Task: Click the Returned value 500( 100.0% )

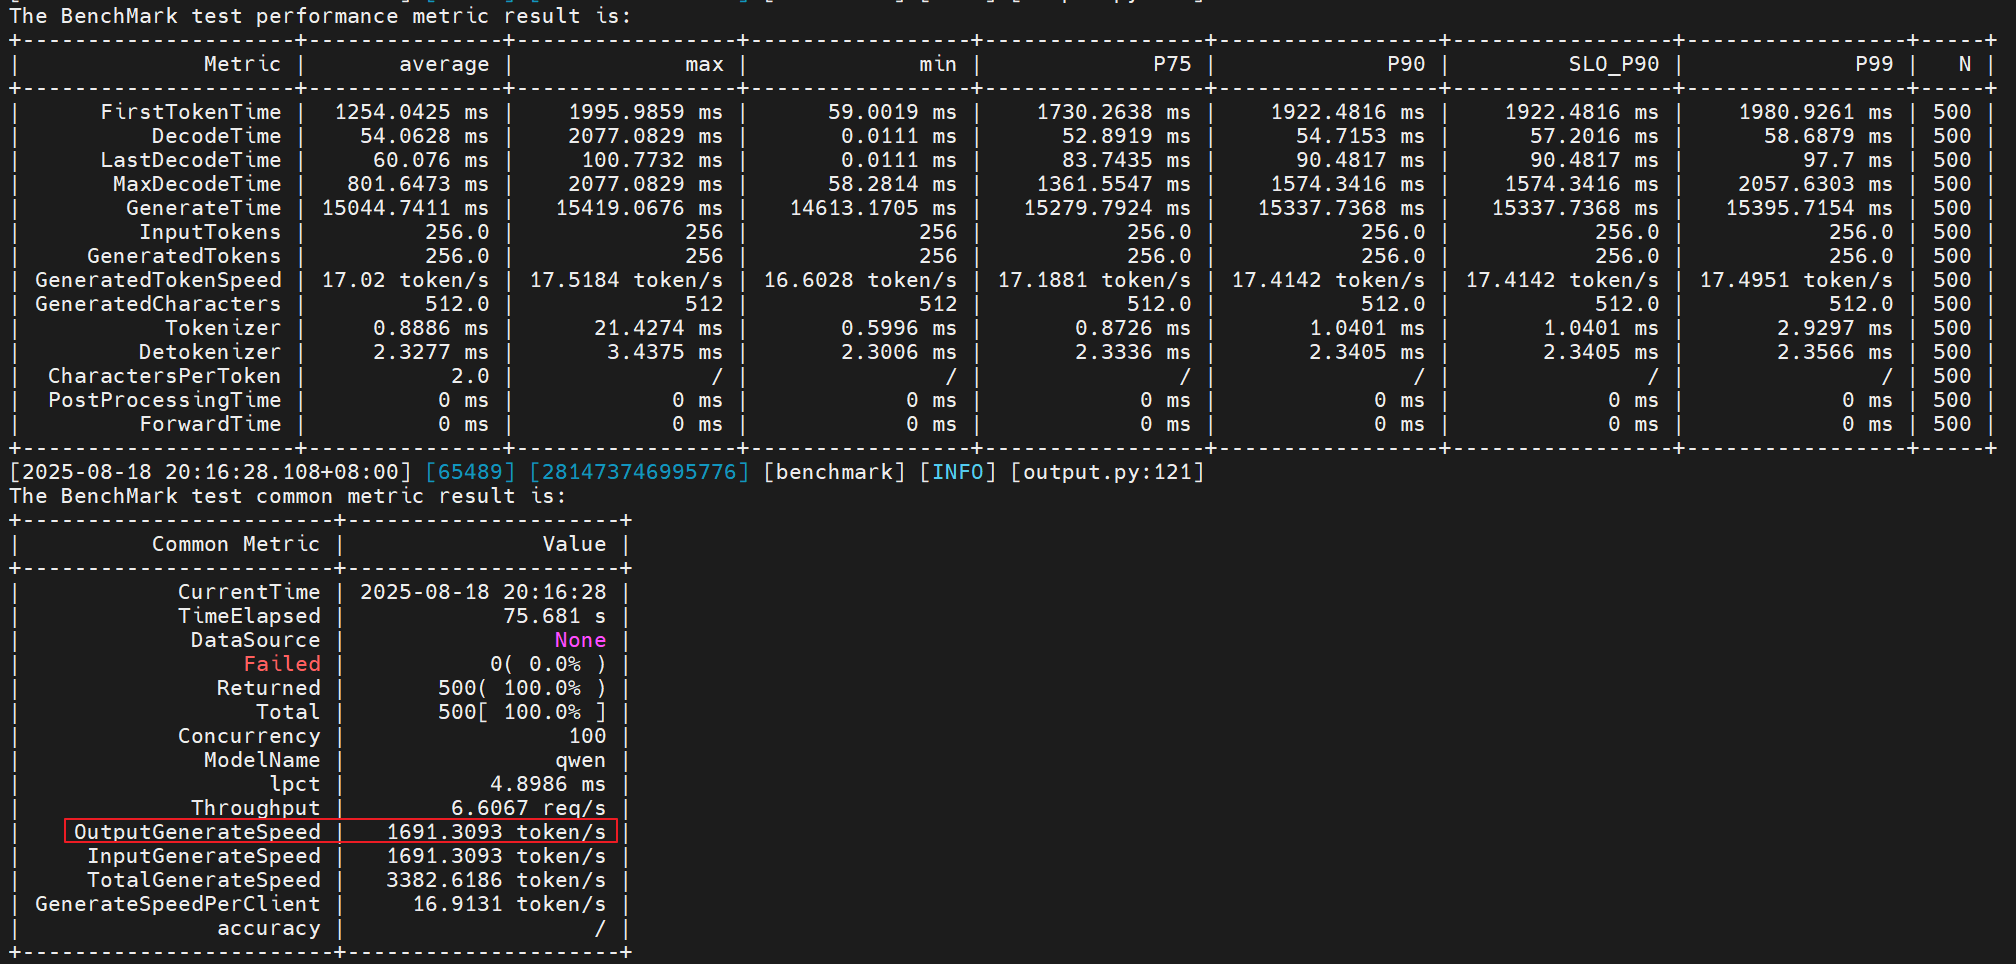Action: tap(522, 688)
